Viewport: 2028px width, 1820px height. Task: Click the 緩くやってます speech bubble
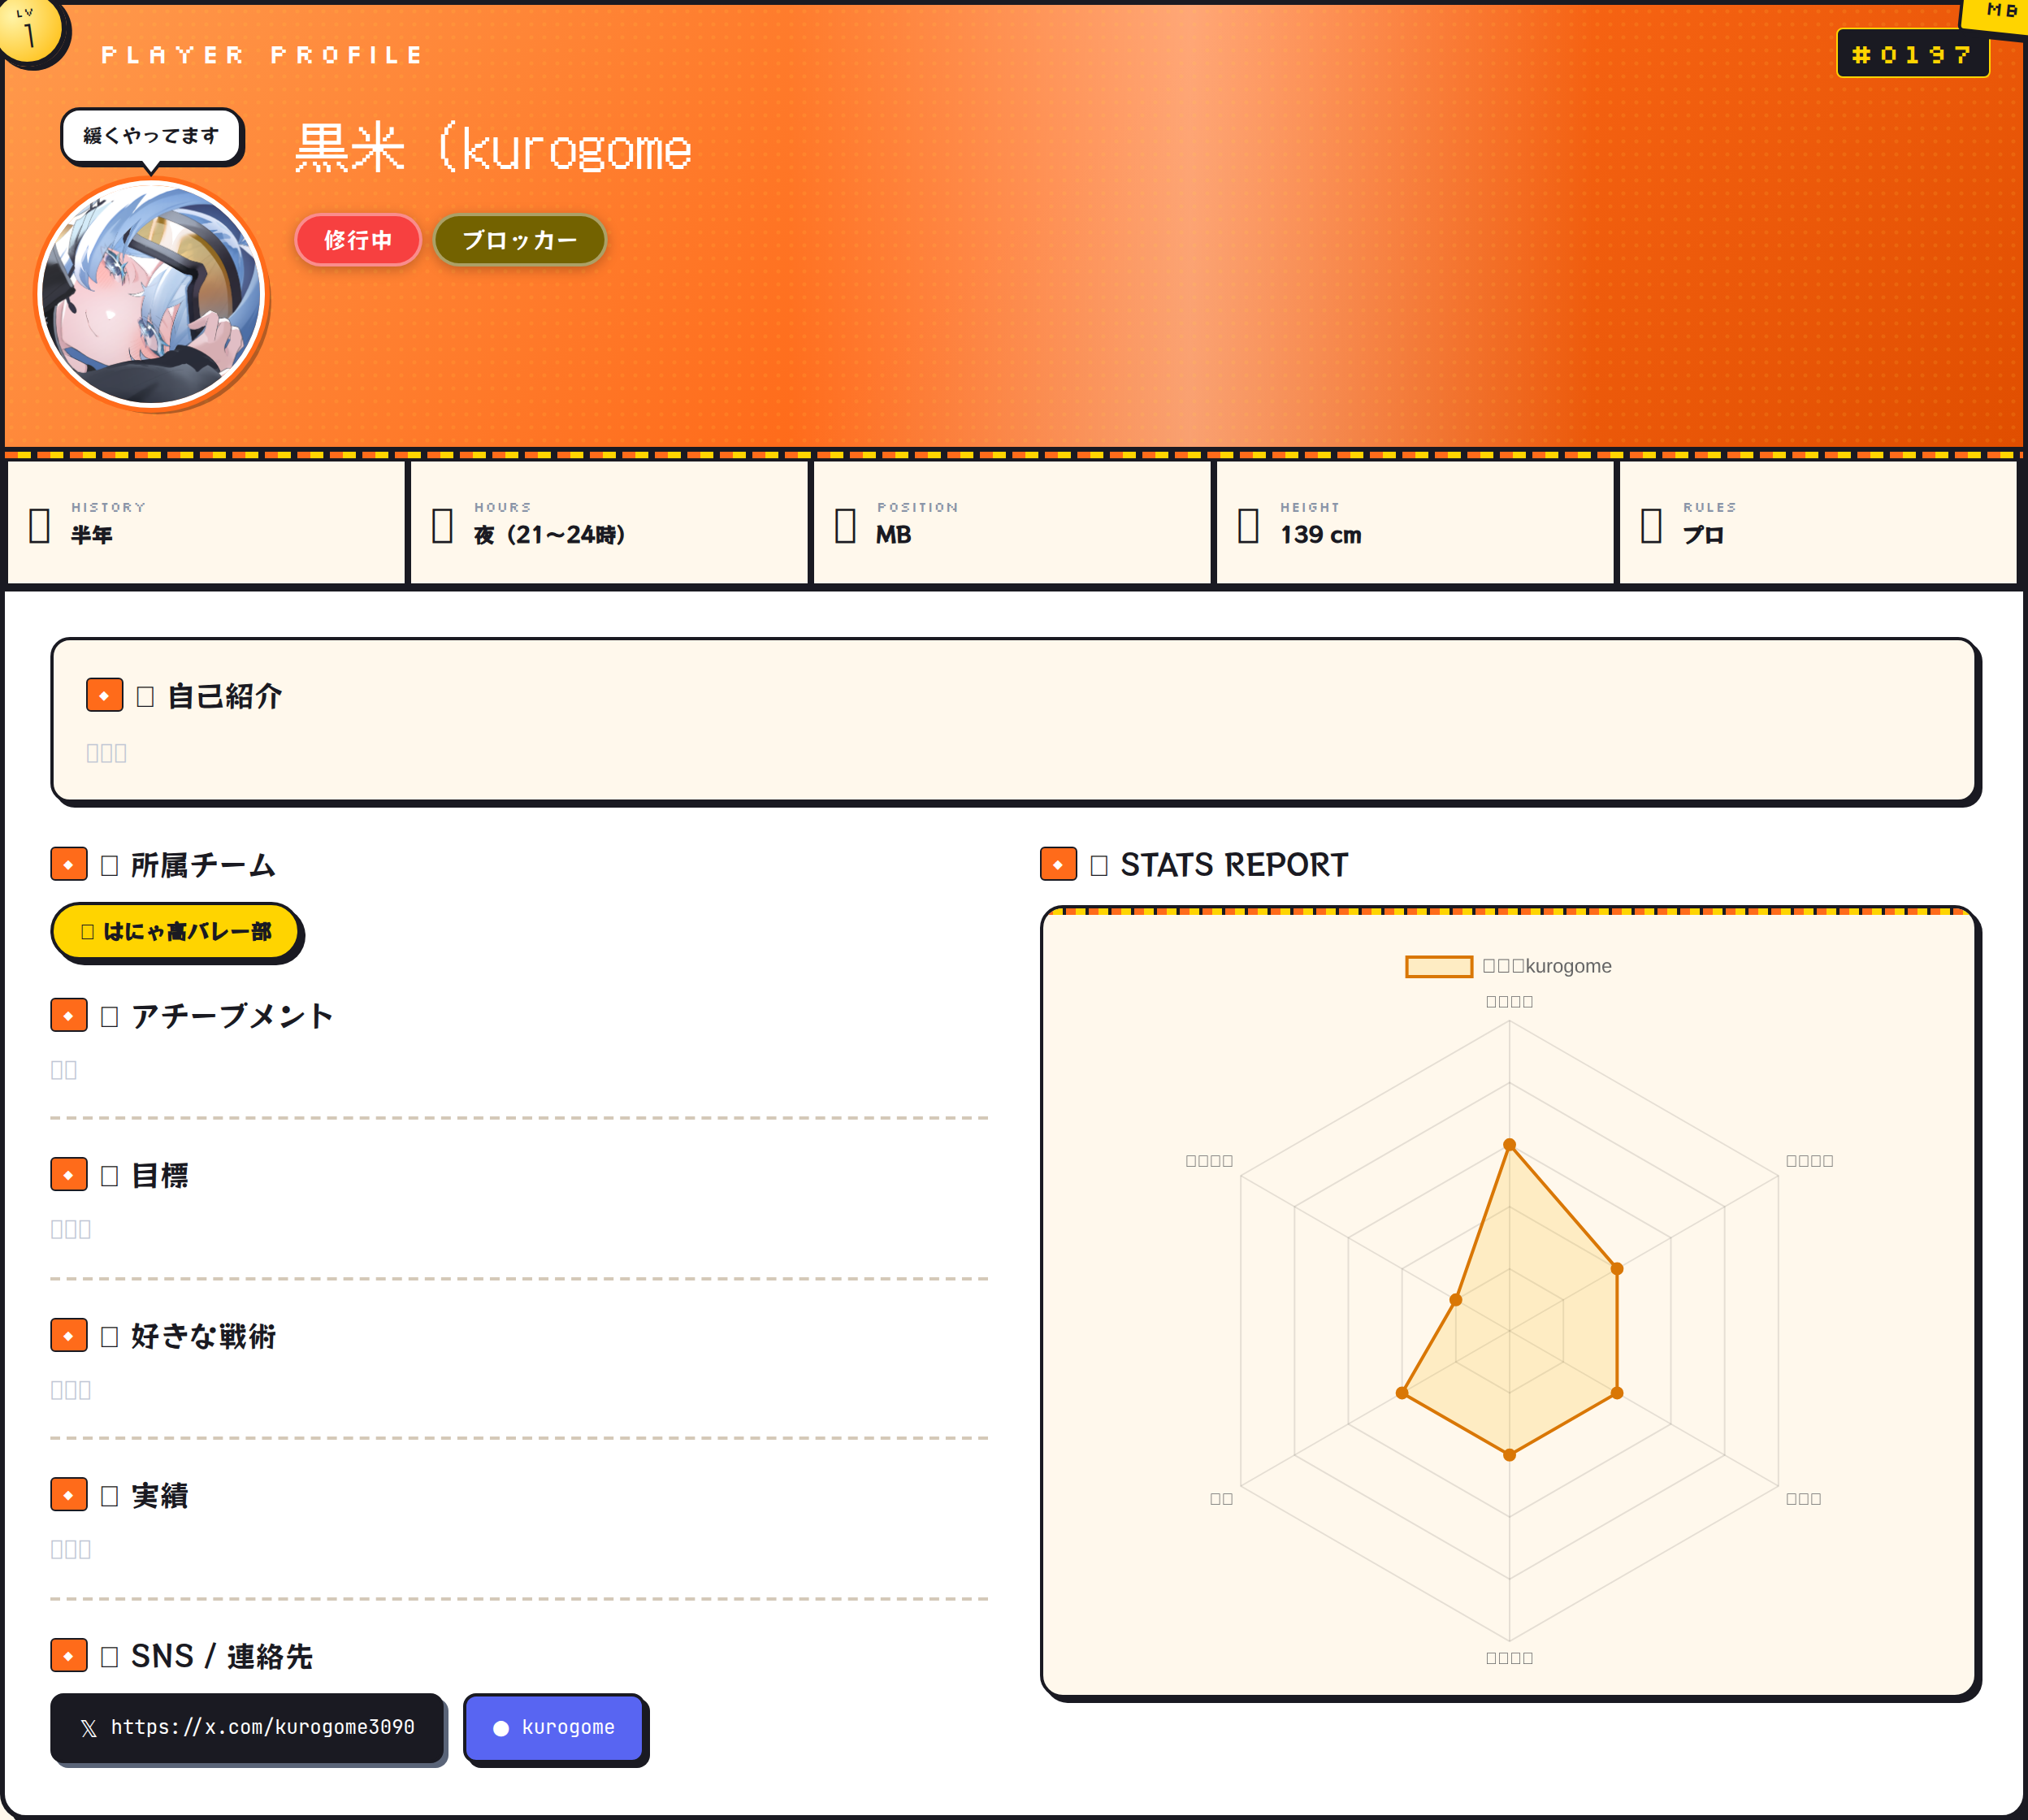tap(151, 136)
